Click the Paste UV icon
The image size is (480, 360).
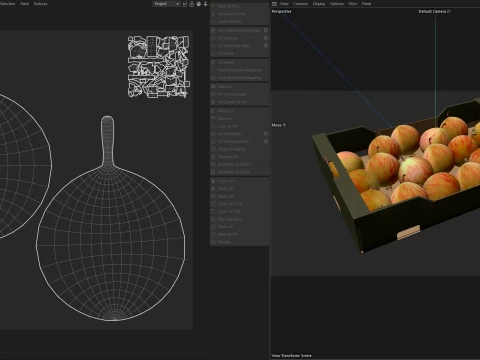point(213,189)
